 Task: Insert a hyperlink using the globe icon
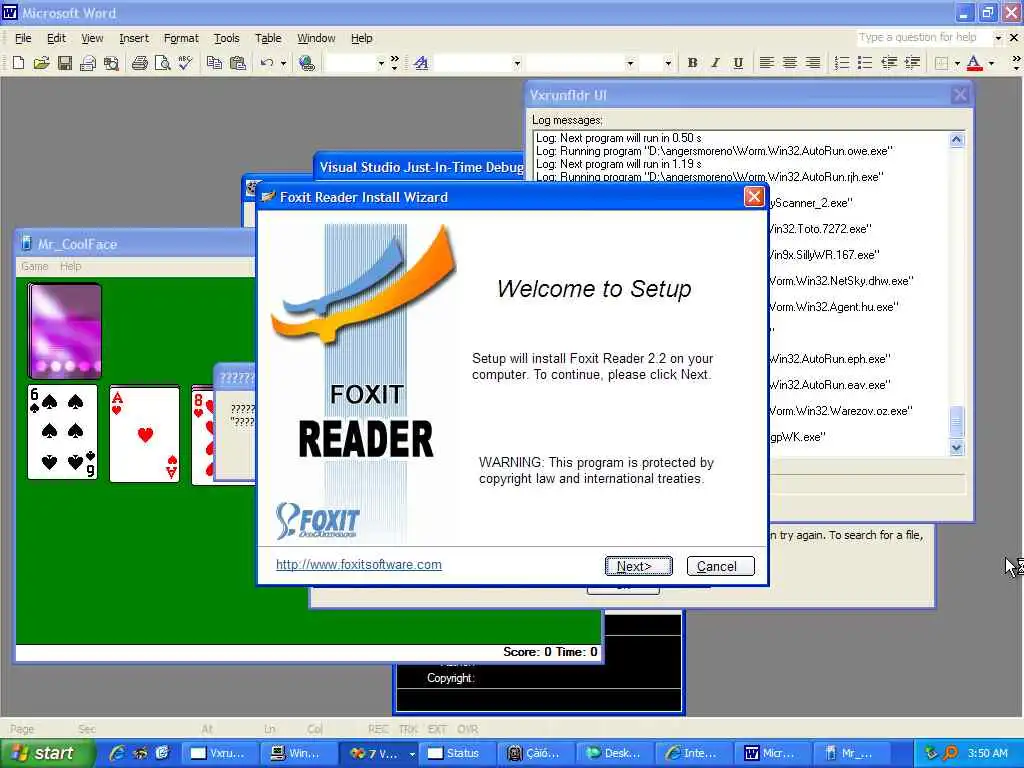coord(306,63)
